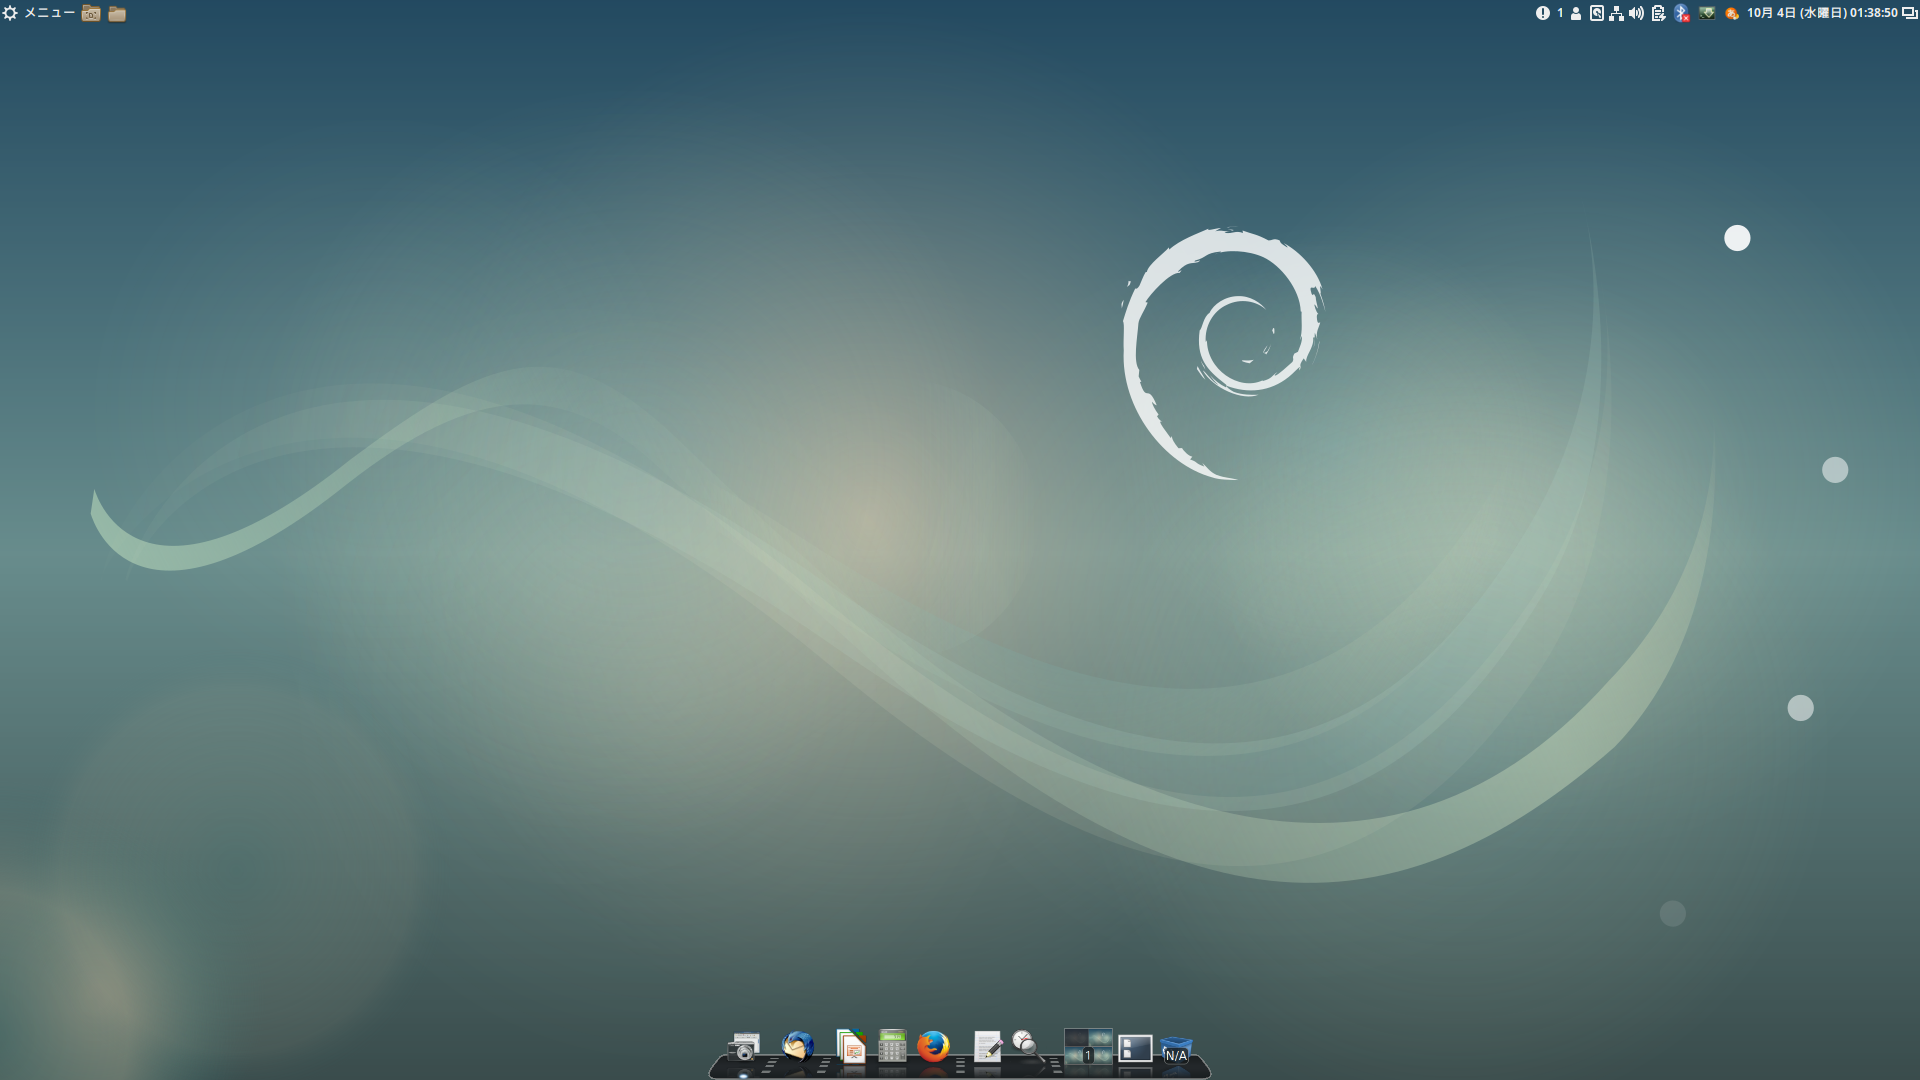
Task: Click the gear icon beside メニュー
Action: click(10, 13)
